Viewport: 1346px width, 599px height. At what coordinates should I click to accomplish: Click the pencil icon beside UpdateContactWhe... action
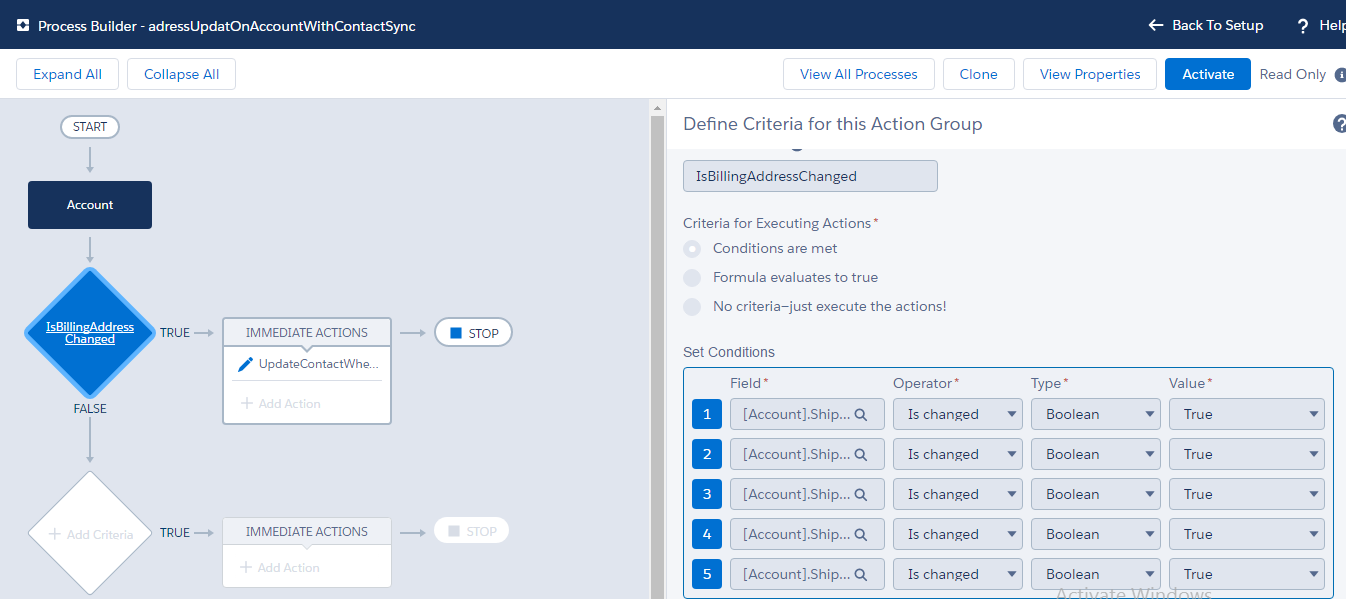point(245,364)
